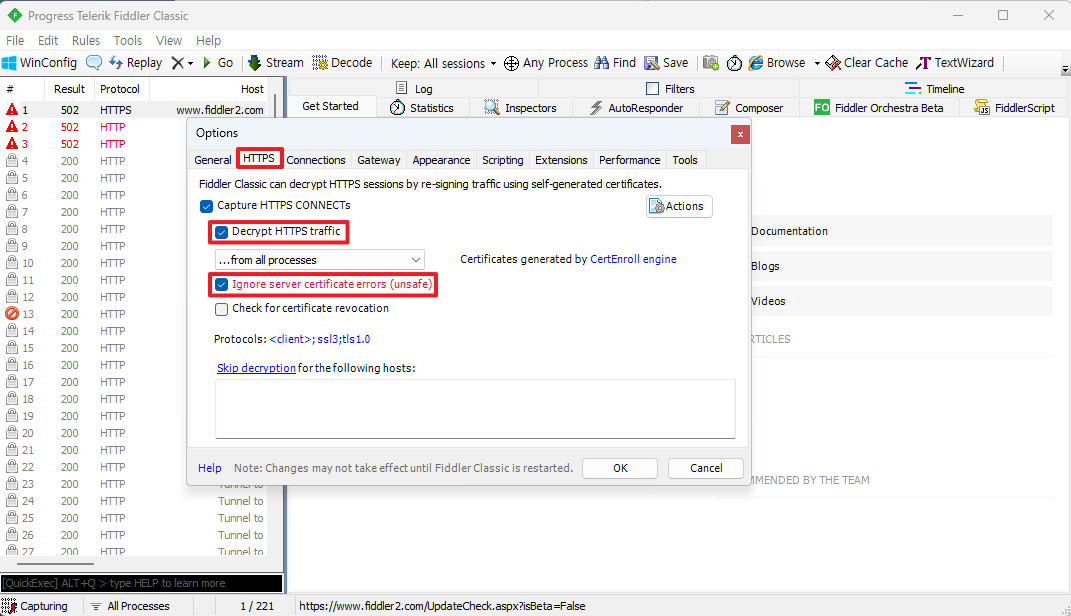The height and width of the screenshot is (616, 1071).
Task: Switch to Connections options tab
Action: coord(316,160)
